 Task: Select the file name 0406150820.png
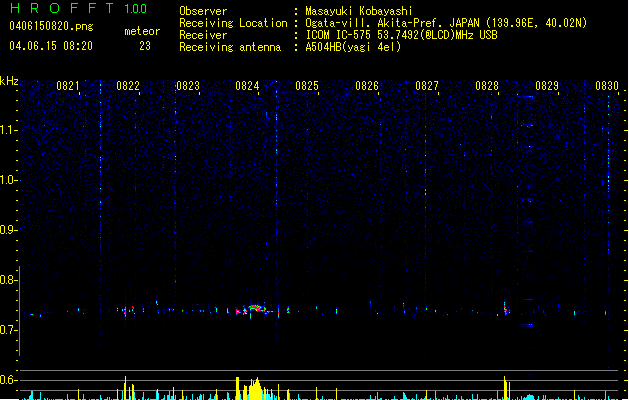coord(51,26)
